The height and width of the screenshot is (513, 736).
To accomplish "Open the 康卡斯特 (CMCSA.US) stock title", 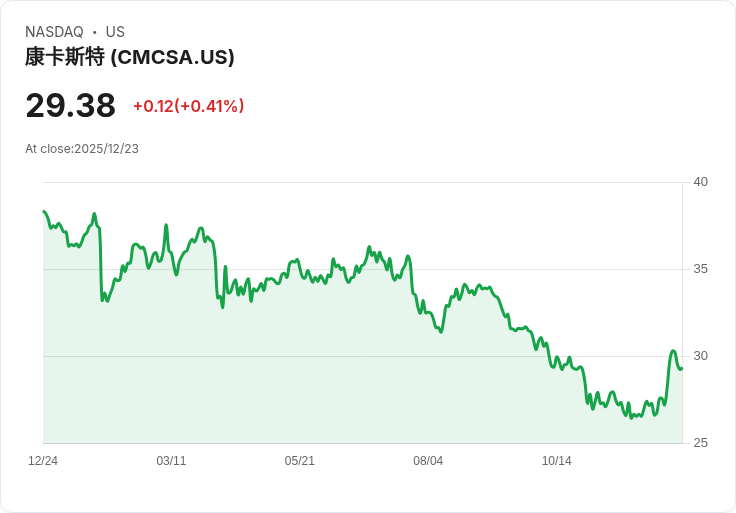I will pos(130,57).
